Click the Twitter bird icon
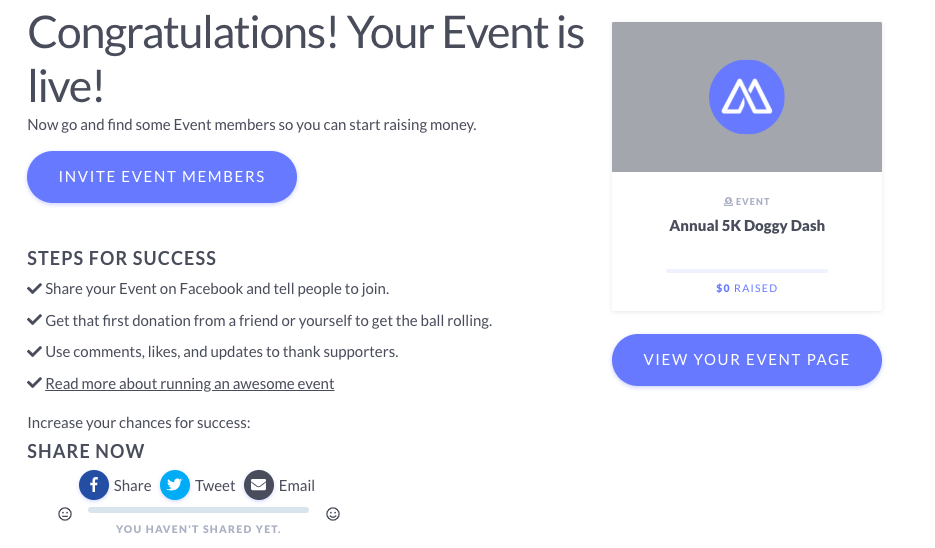This screenshot has height=548, width=935. pyautogui.click(x=175, y=485)
